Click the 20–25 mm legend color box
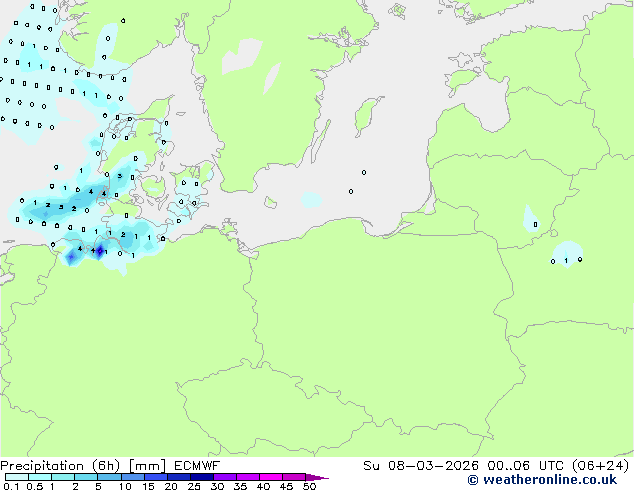Screen dimensions: 634x490 [178, 477]
